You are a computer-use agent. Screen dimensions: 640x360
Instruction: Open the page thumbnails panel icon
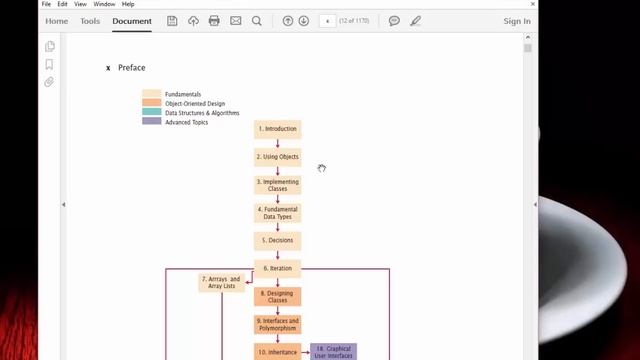(x=49, y=46)
